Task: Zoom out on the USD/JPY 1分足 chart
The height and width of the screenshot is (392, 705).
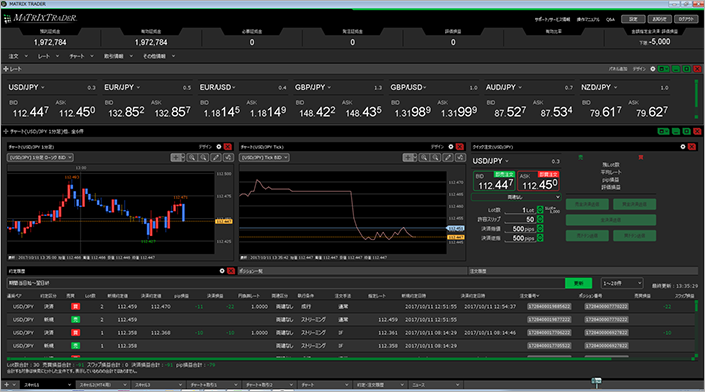Action: coord(204,157)
